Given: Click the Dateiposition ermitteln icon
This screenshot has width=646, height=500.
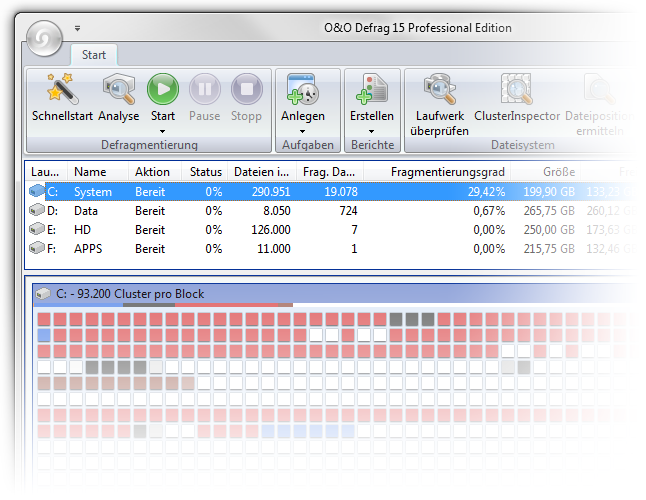Looking at the screenshot, I should tap(599, 89).
